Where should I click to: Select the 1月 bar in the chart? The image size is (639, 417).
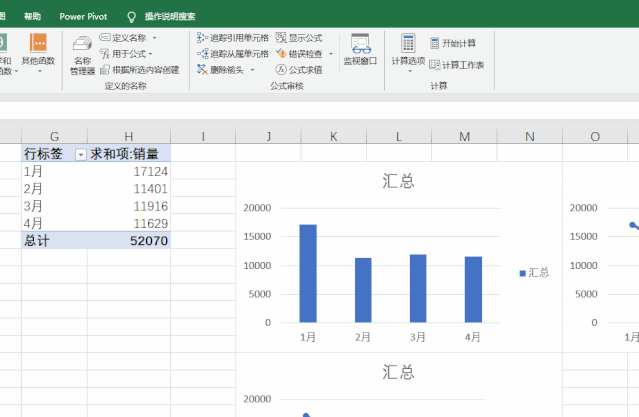point(308,273)
